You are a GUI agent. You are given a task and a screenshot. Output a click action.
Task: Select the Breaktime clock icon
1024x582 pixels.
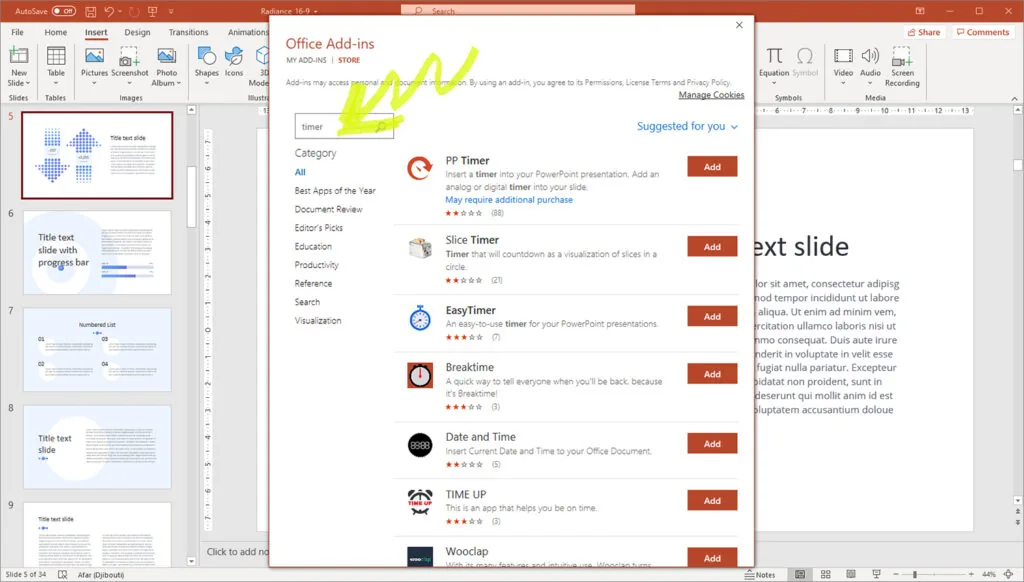[x=420, y=376]
